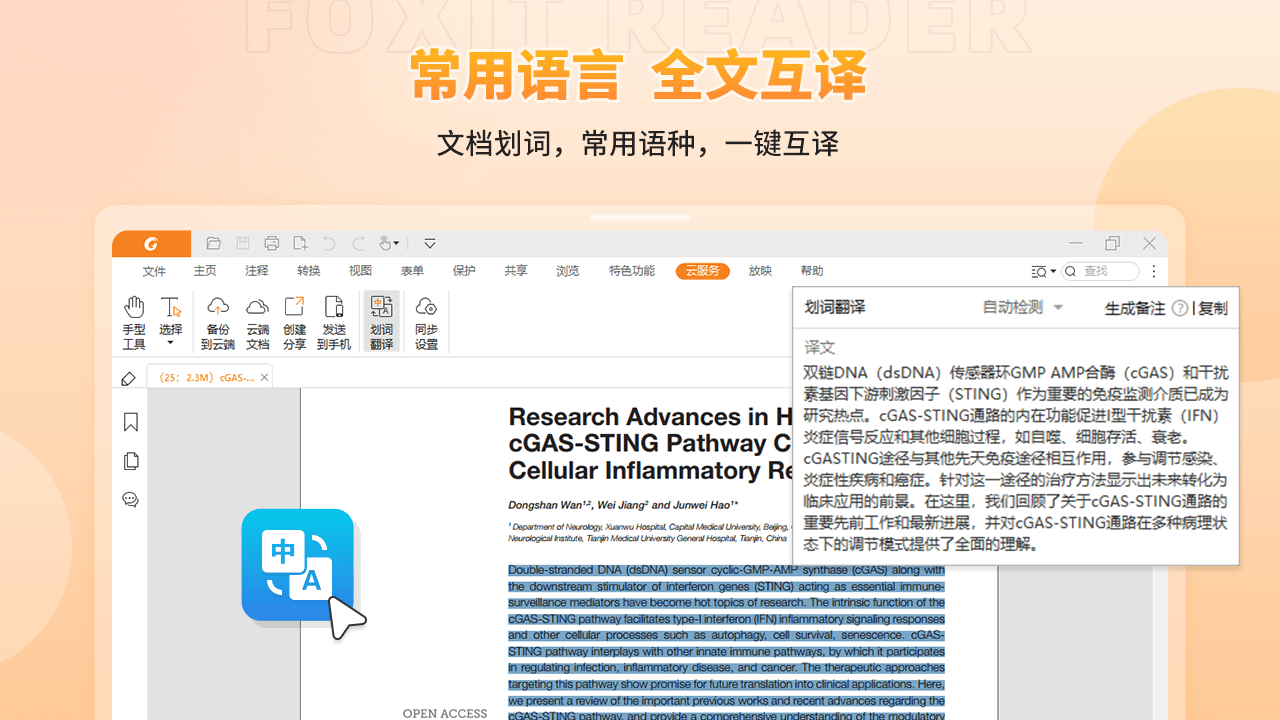Open 云端文档 cloud documents
The width and height of the screenshot is (1280, 720).
[x=258, y=321]
